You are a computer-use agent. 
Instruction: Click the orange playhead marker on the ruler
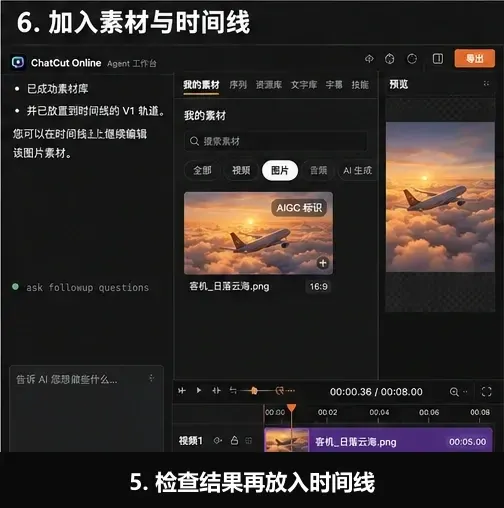pyautogui.click(x=292, y=408)
